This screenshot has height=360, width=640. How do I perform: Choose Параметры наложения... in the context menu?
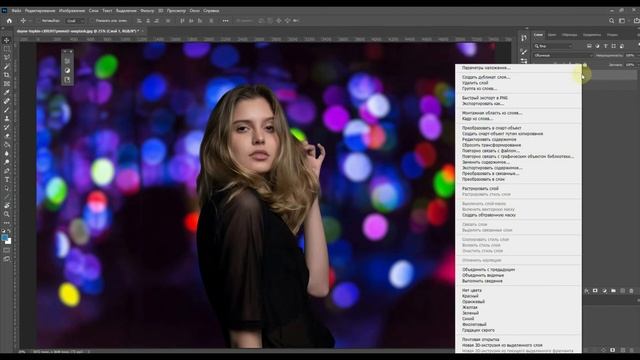(486, 68)
